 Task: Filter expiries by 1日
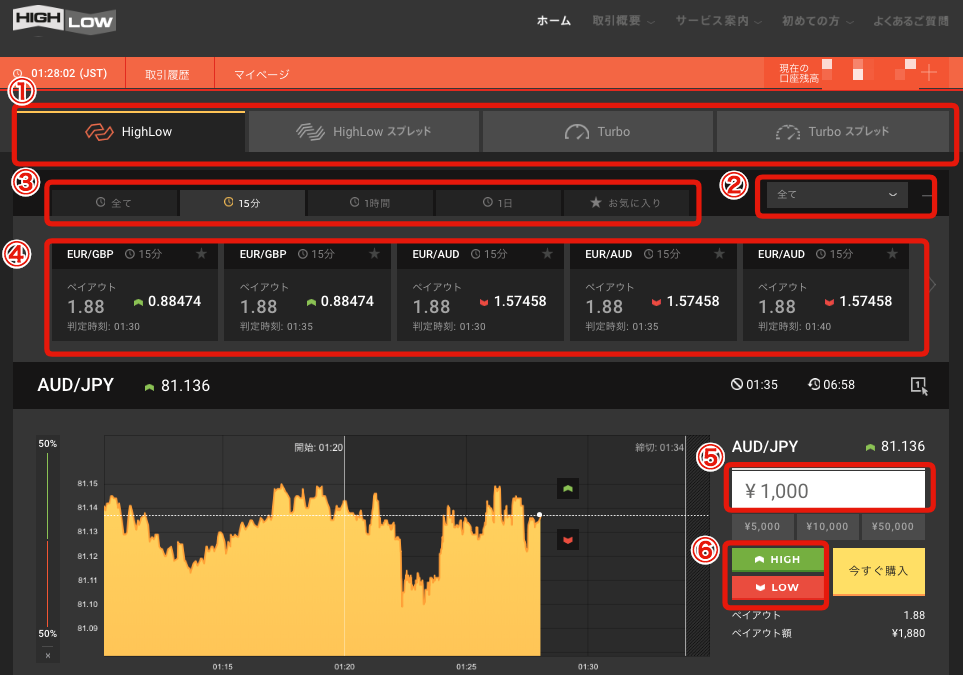click(x=498, y=203)
